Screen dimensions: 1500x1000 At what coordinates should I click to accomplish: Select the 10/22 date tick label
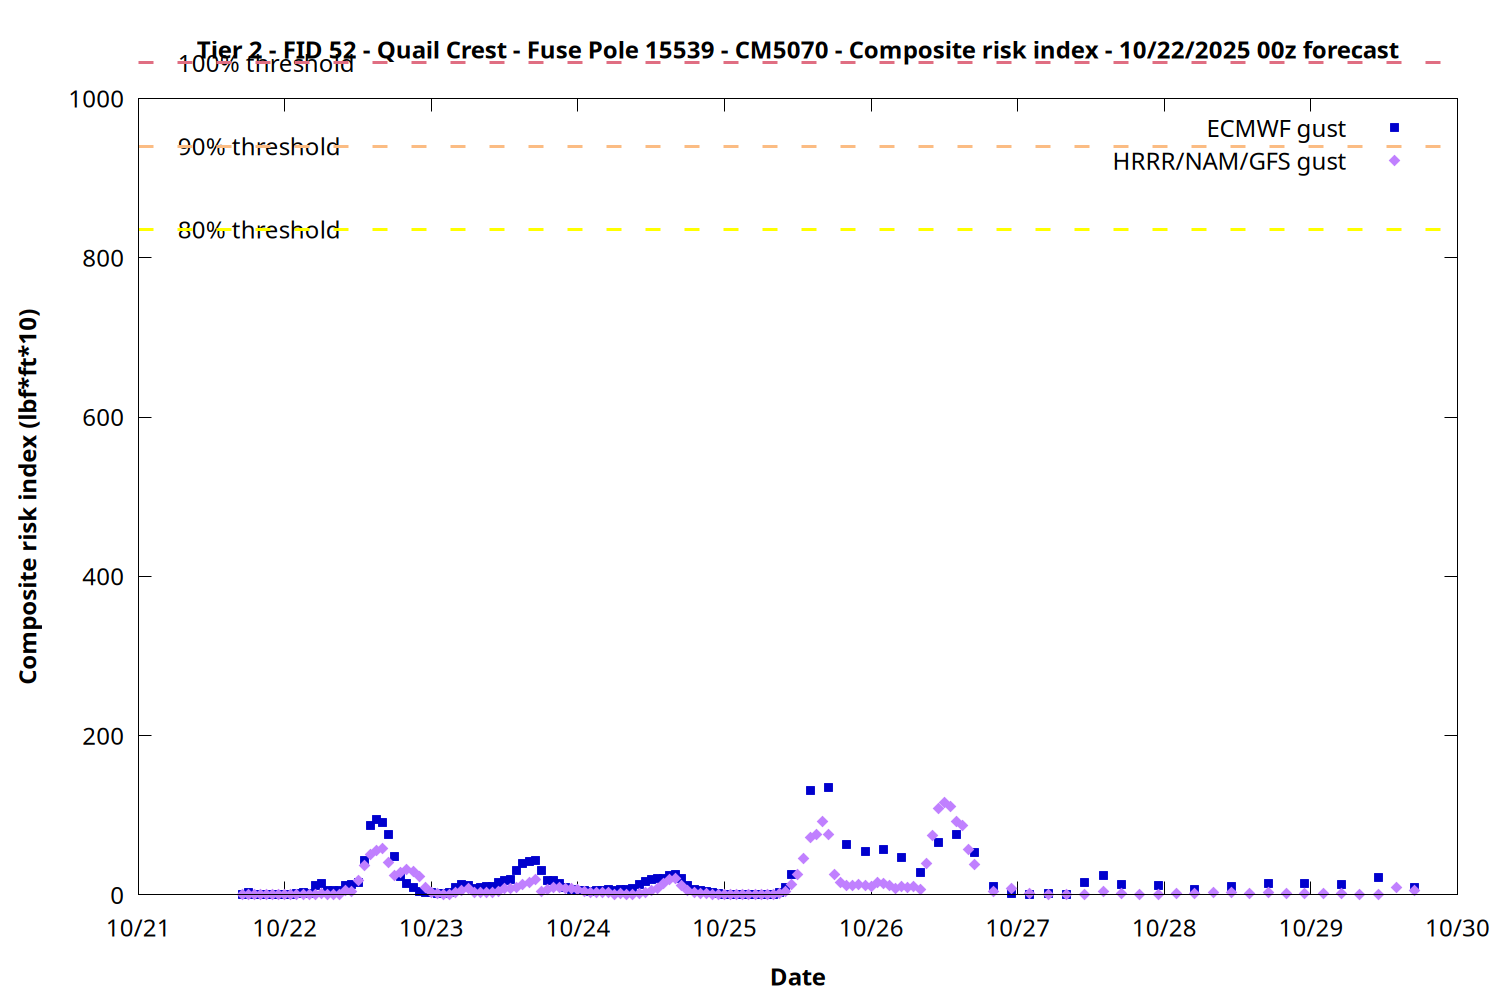285,928
